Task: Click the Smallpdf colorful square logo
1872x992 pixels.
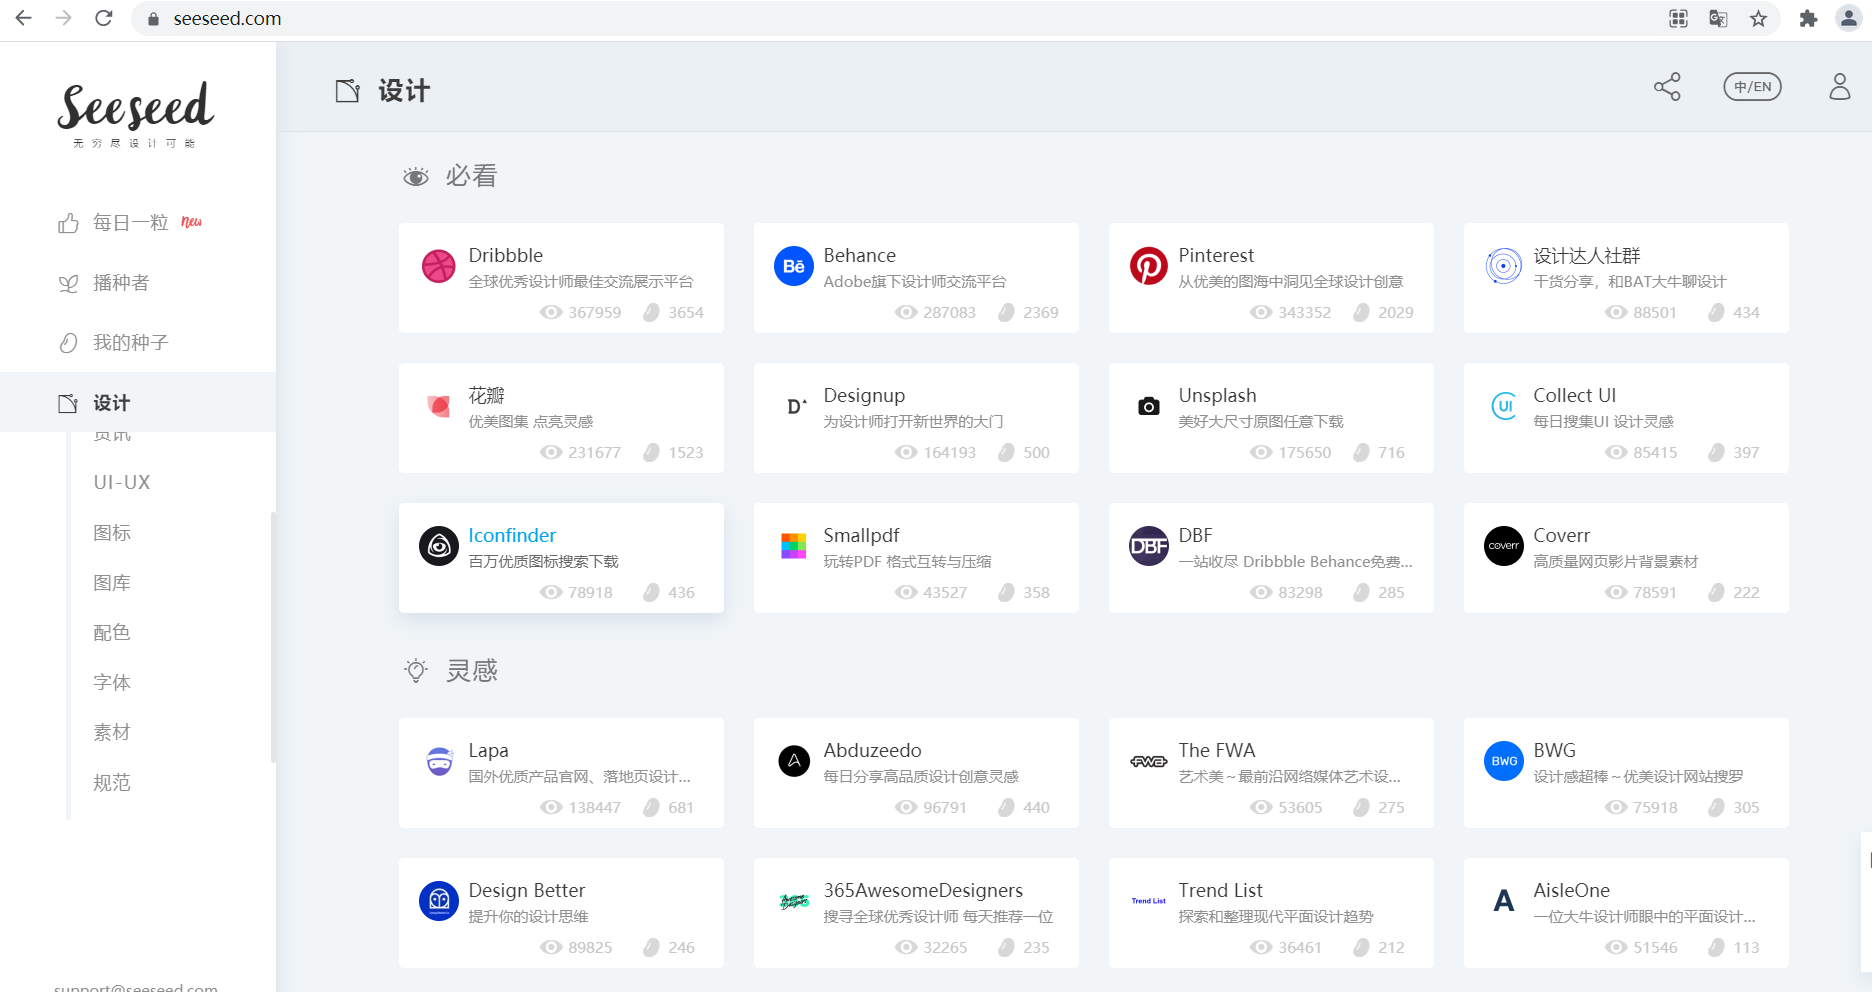Action: pos(794,546)
